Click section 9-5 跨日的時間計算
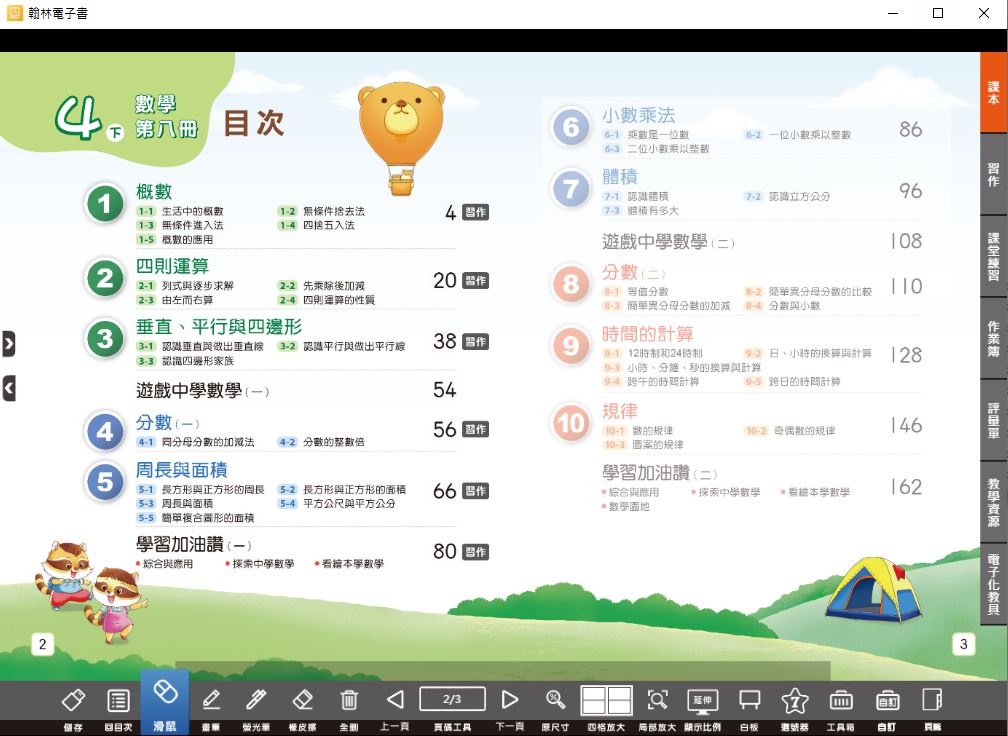Image resolution: width=1008 pixels, height=736 pixels. click(792, 381)
